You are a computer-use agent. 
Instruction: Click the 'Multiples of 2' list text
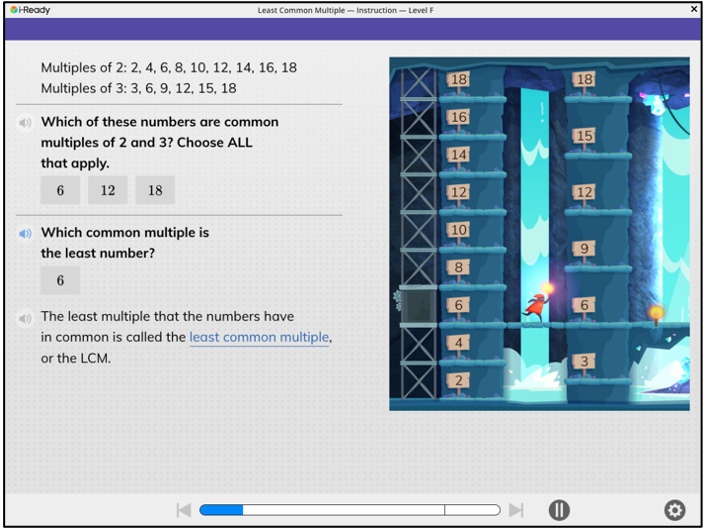(169, 67)
